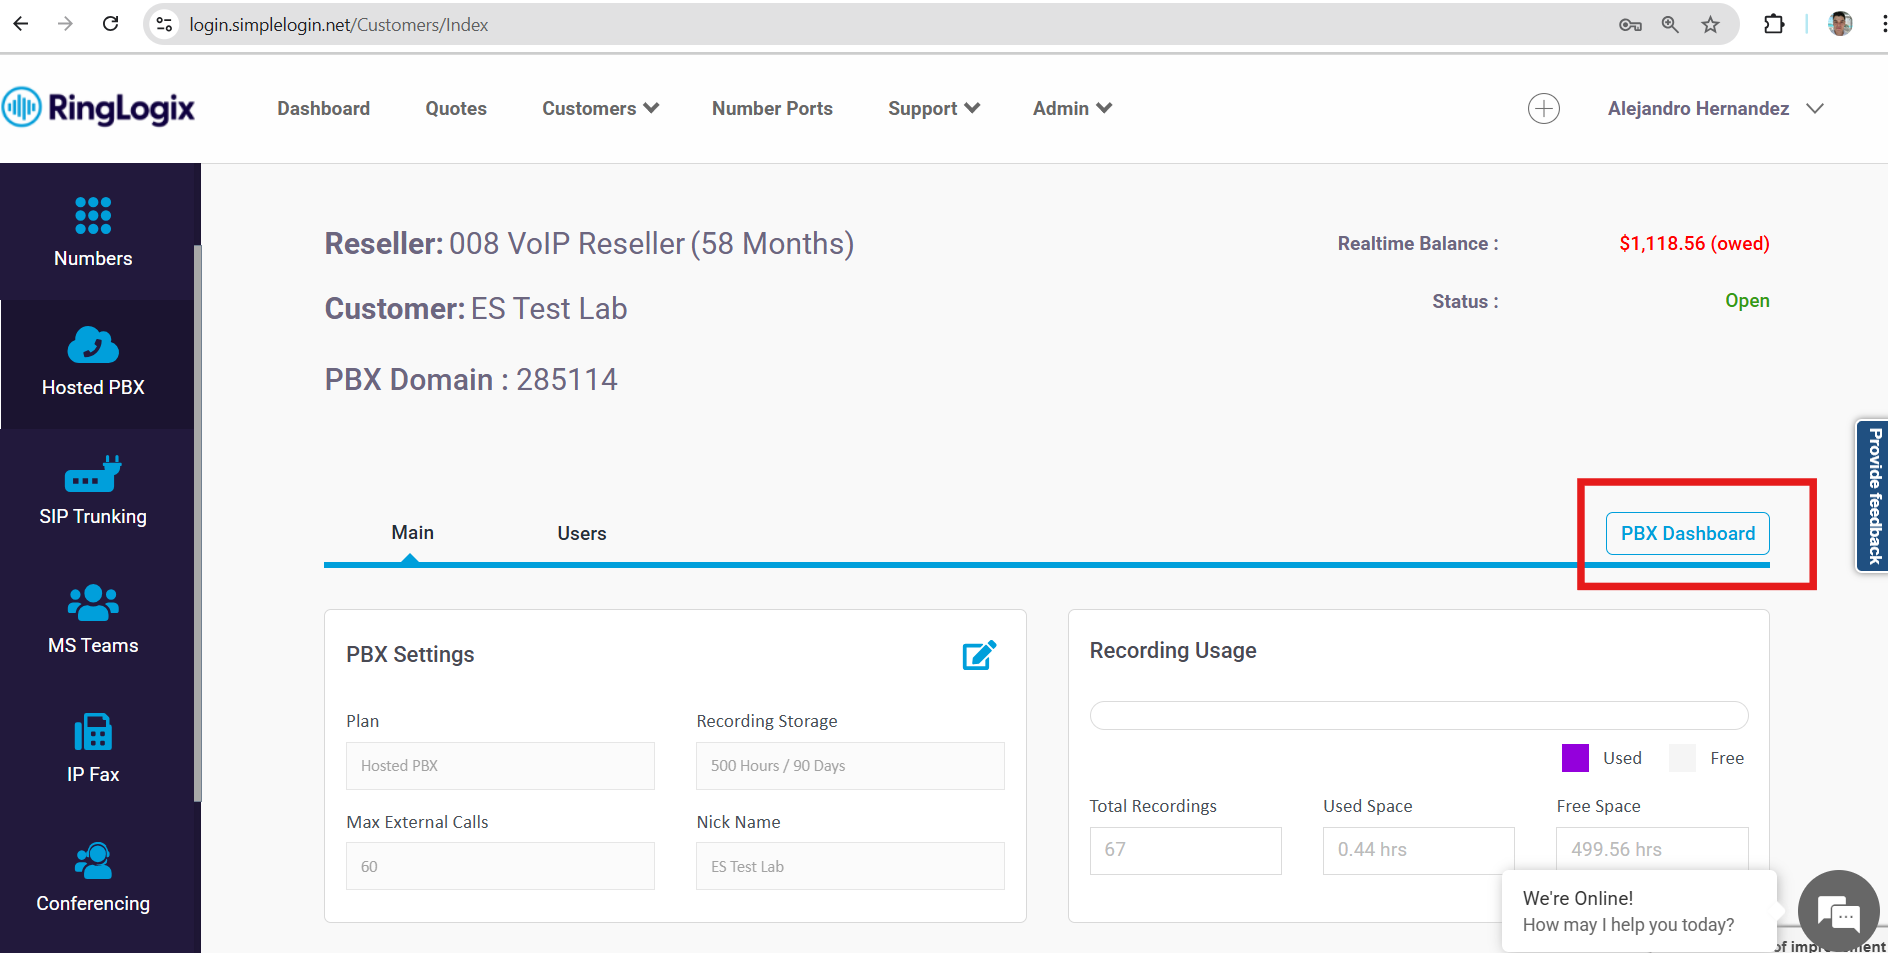Click the Max External Calls field

(x=500, y=866)
